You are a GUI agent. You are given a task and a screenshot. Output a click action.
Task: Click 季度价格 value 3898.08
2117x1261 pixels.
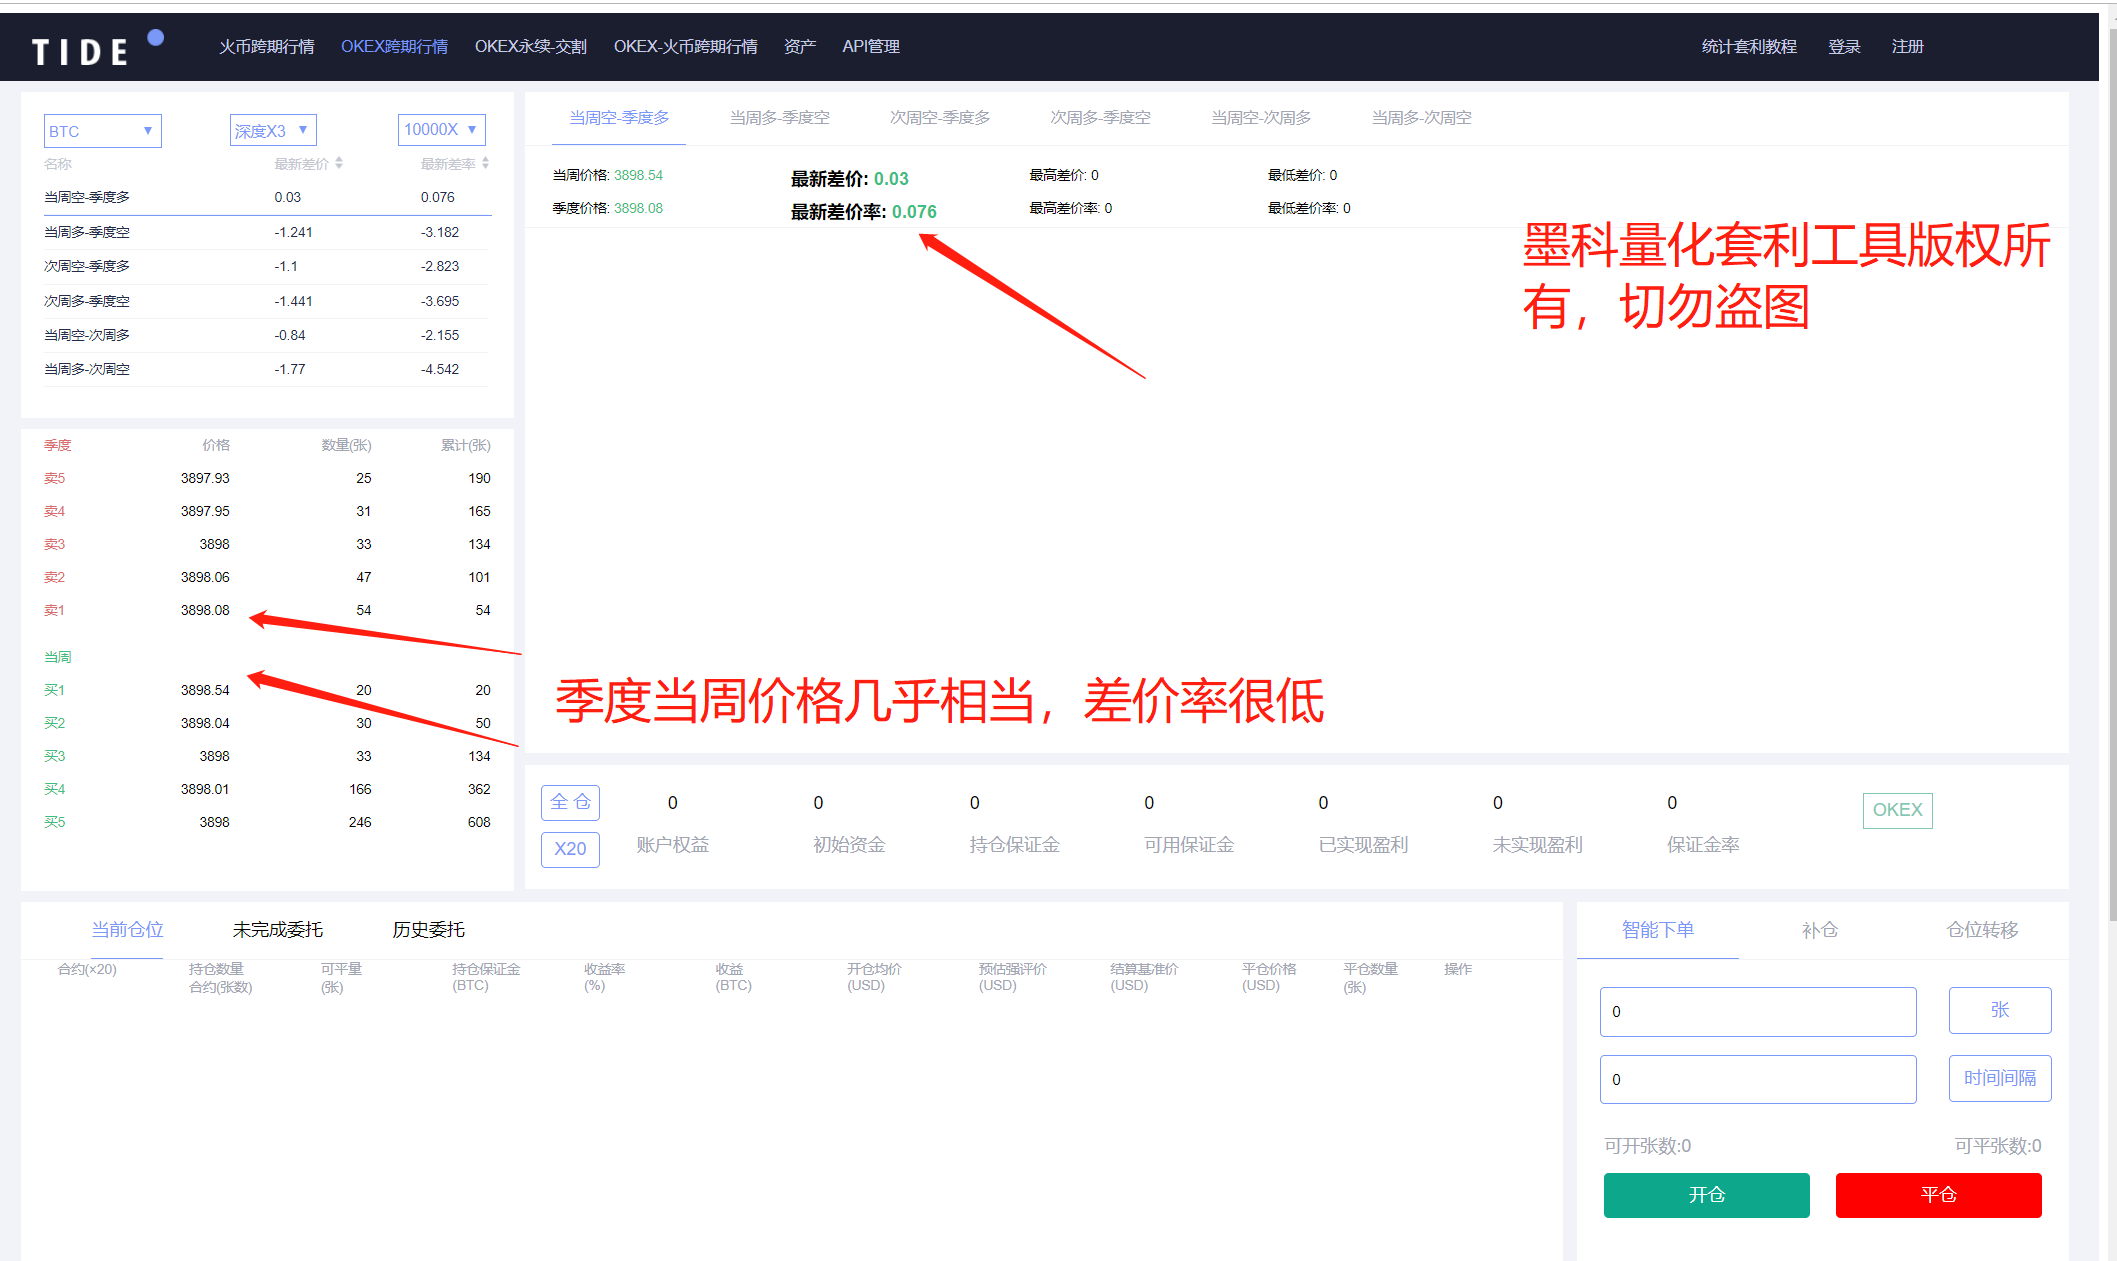click(638, 208)
